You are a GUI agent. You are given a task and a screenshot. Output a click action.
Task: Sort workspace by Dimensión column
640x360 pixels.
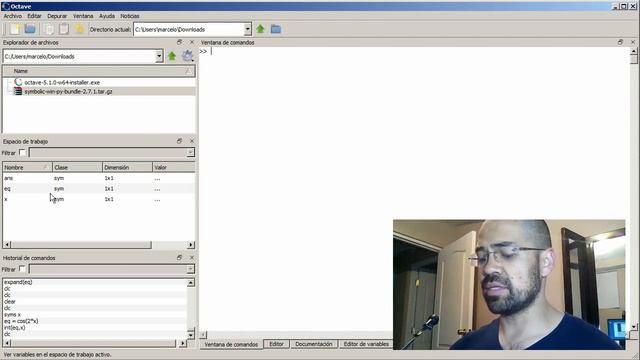127,167
